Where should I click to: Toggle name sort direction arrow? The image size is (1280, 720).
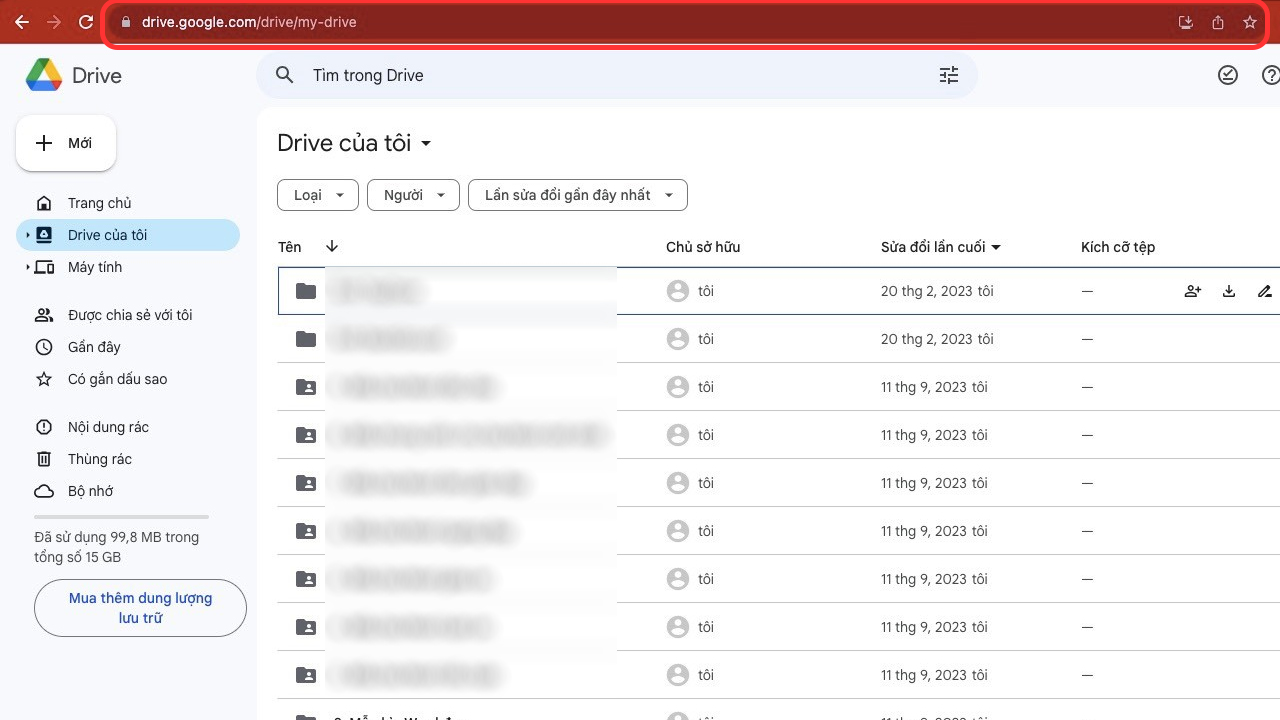pos(332,247)
